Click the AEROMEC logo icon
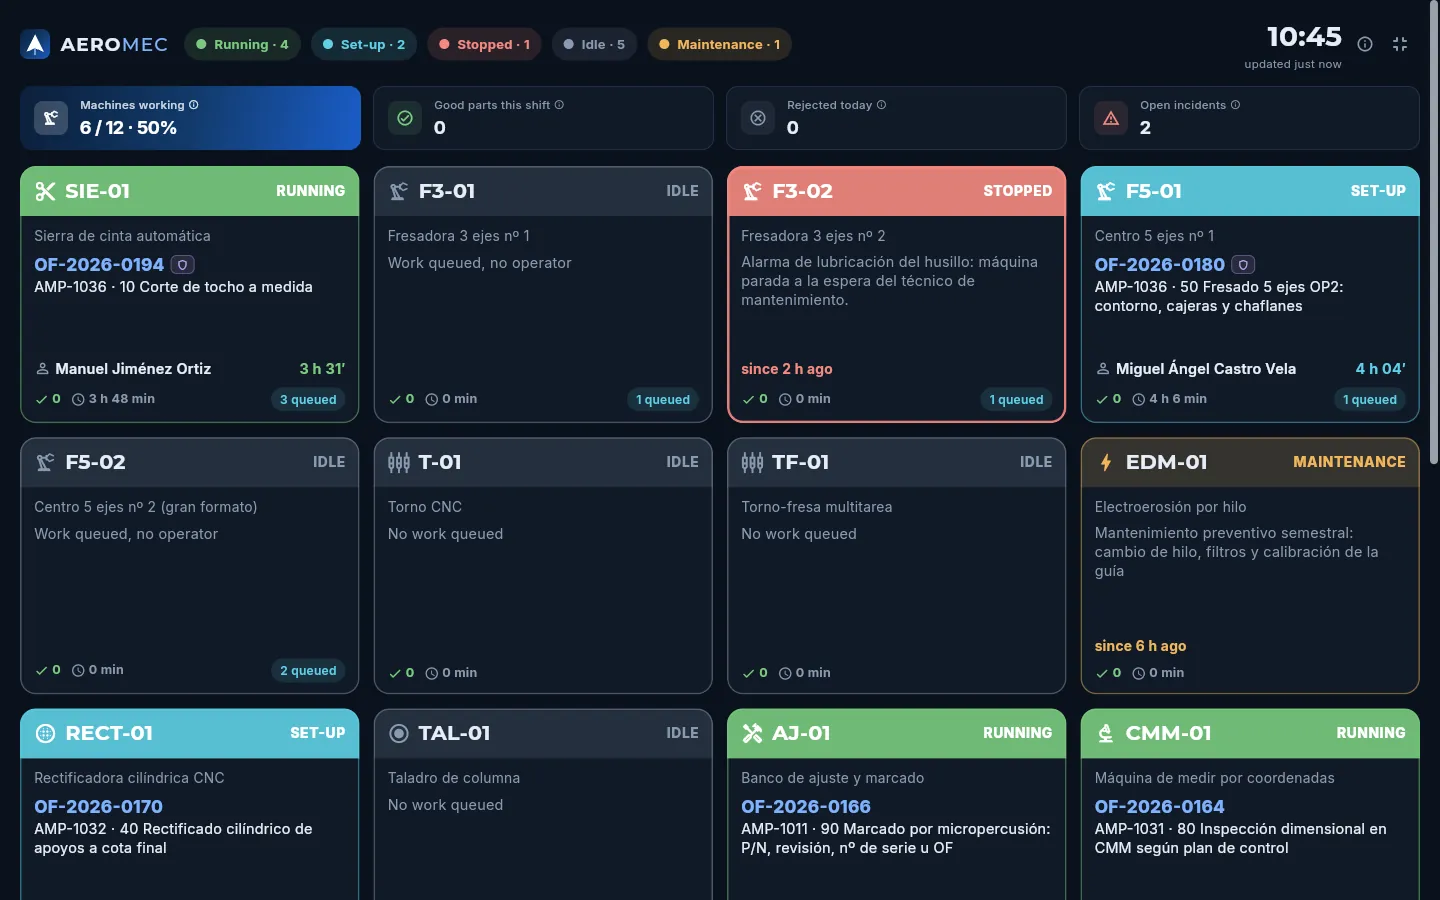1440x900 pixels. click(36, 44)
